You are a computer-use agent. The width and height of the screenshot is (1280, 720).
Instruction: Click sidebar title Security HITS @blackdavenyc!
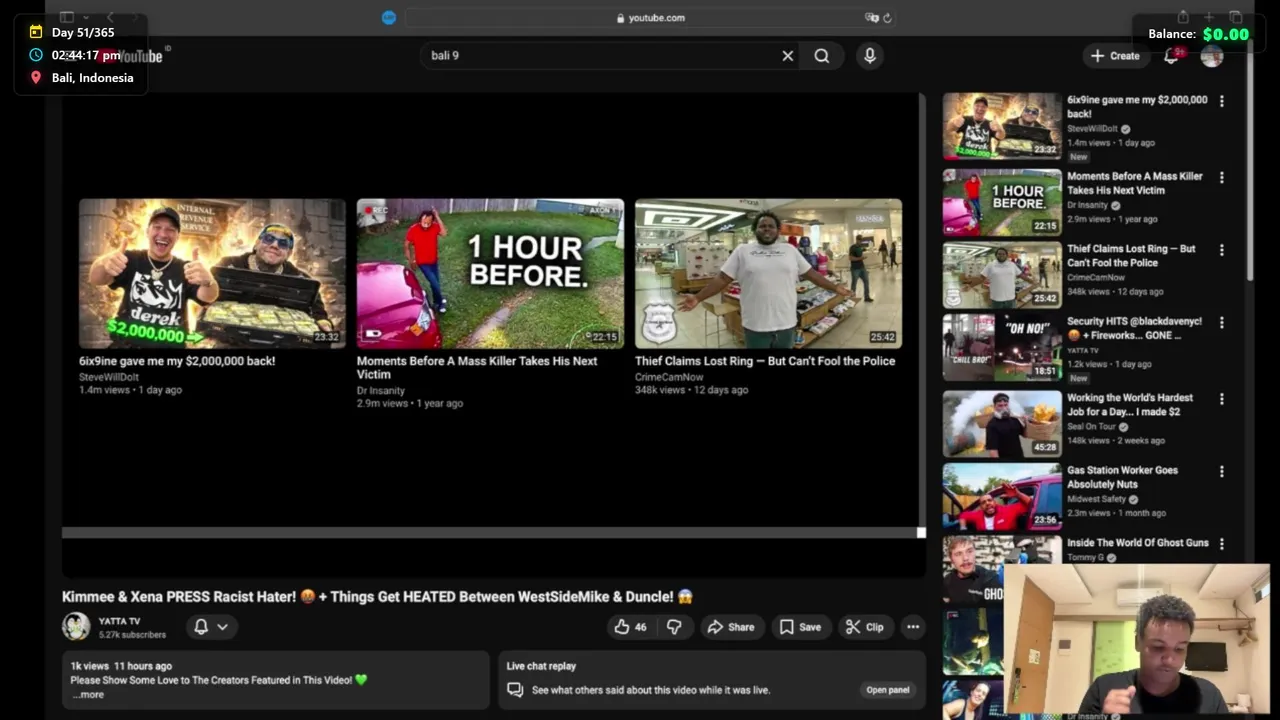coord(1134,328)
